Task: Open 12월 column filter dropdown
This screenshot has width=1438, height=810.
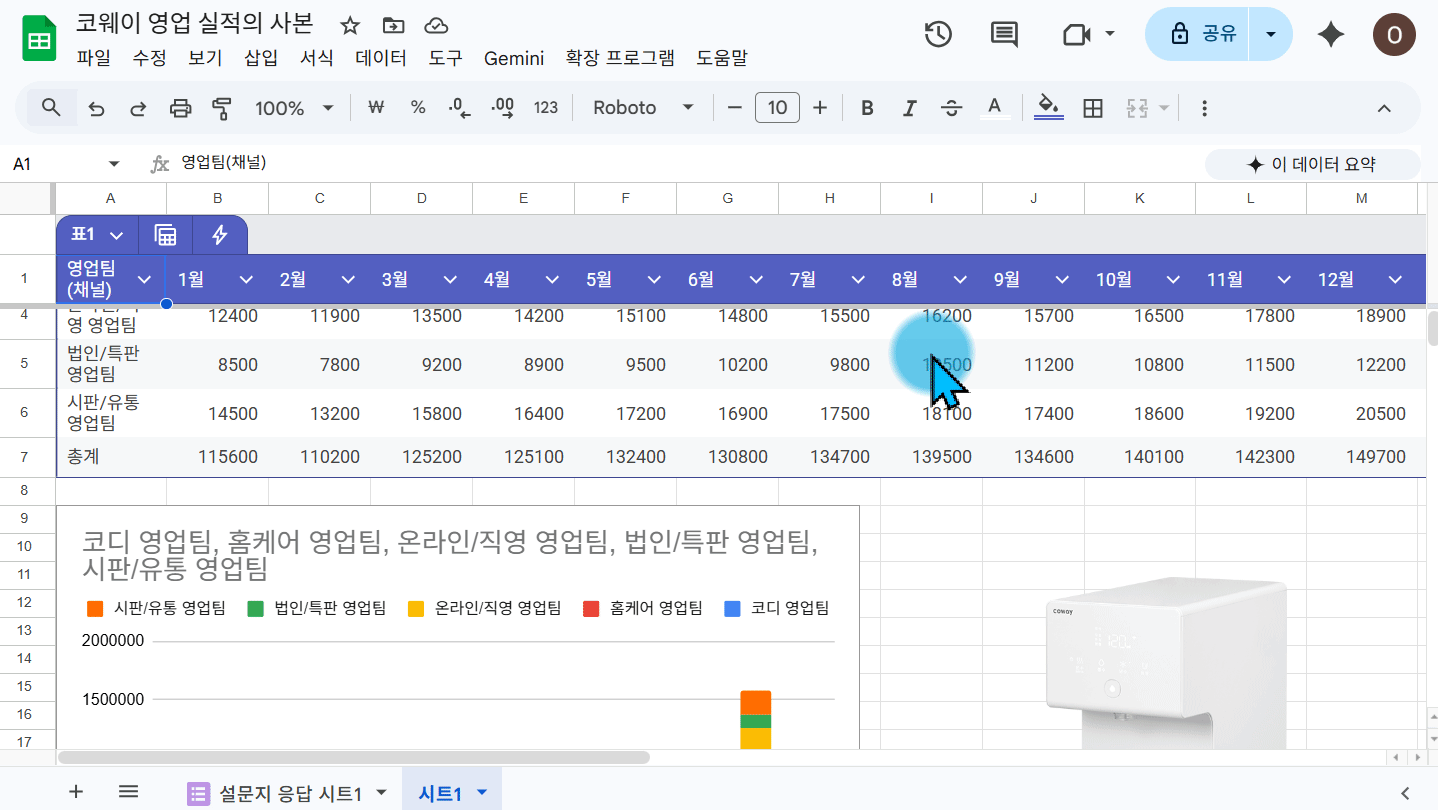Action: pos(1395,280)
